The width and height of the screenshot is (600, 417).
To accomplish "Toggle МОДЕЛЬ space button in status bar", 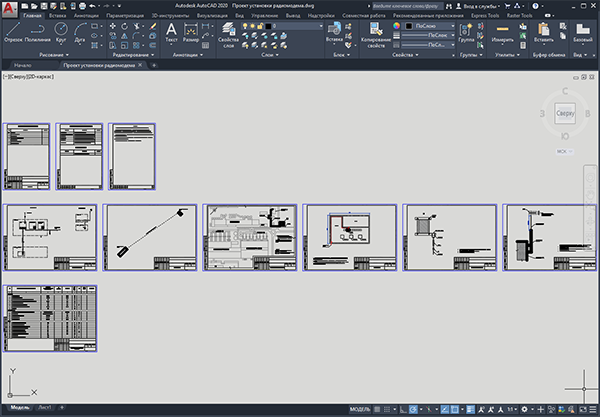I will point(360,410).
